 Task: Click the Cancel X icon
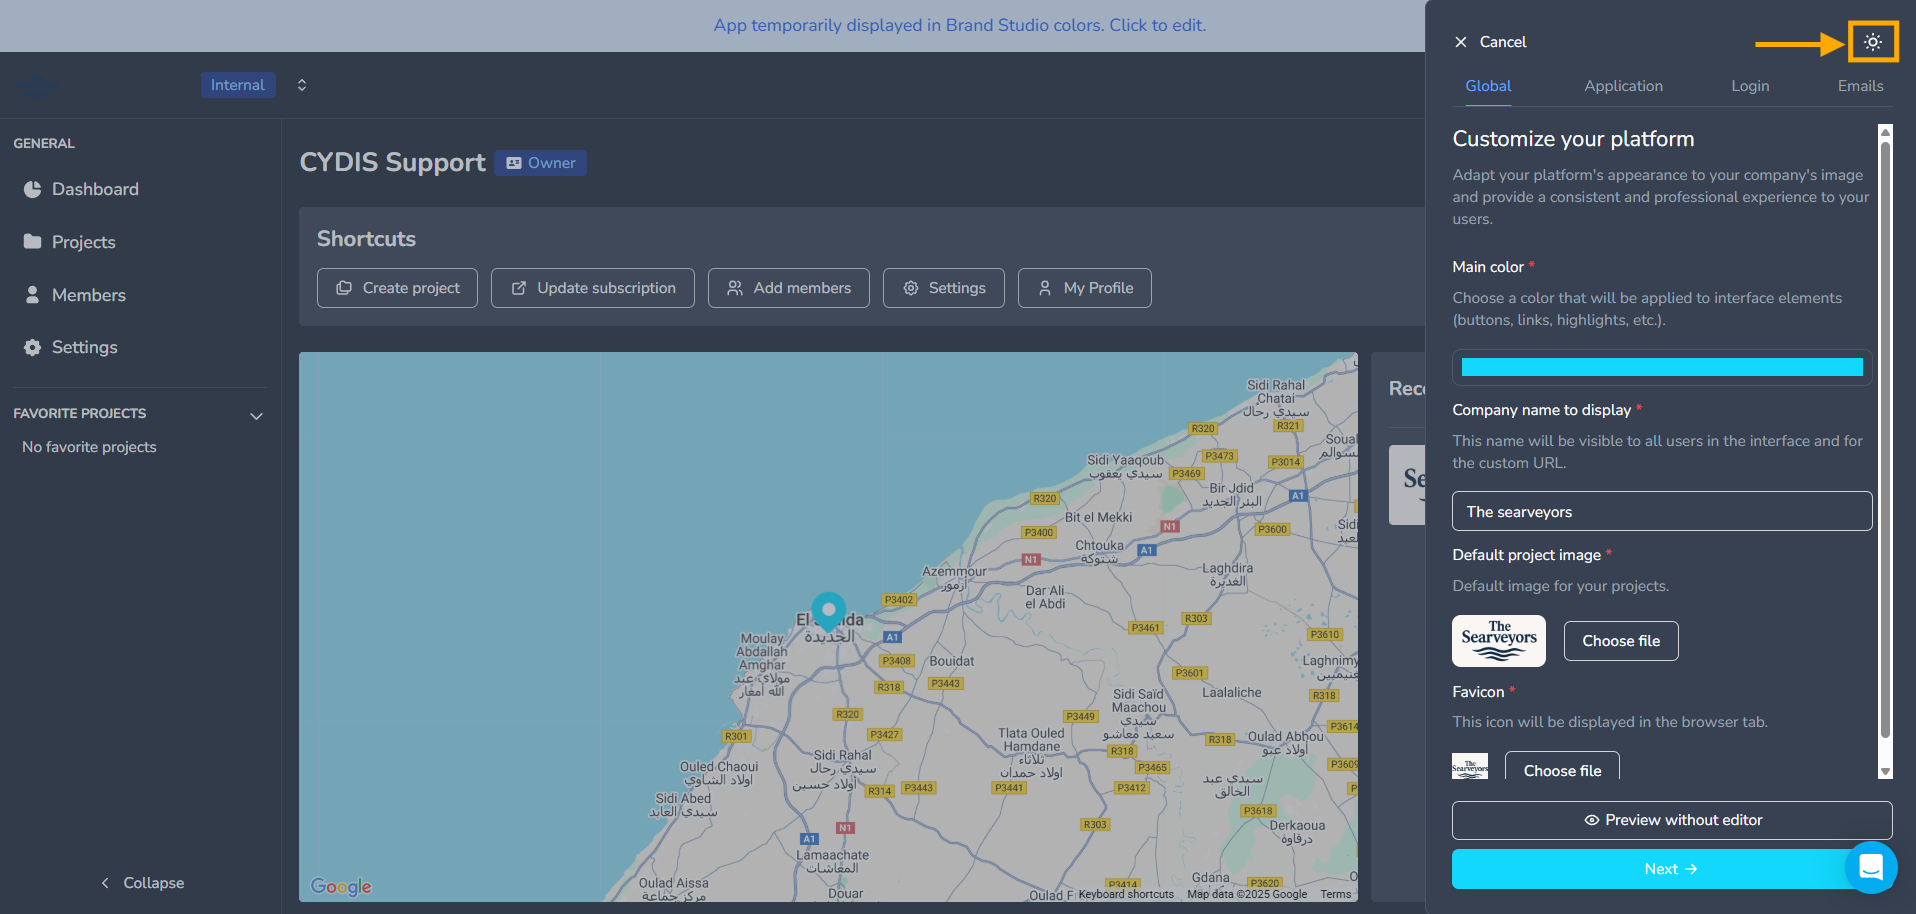pyautogui.click(x=1461, y=42)
